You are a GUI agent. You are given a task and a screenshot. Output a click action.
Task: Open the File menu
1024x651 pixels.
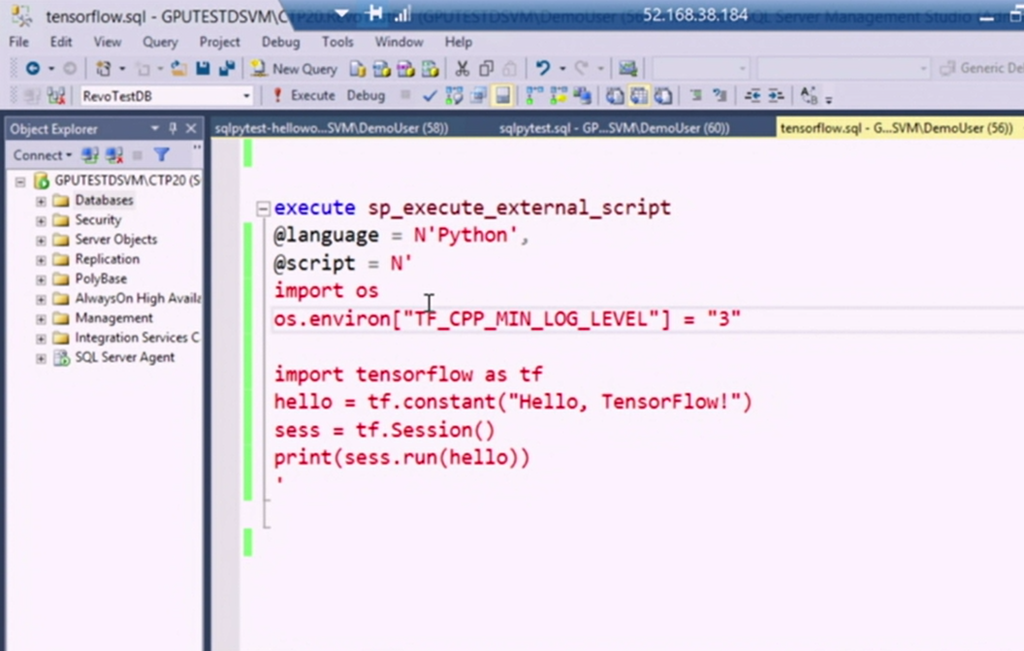coord(19,42)
